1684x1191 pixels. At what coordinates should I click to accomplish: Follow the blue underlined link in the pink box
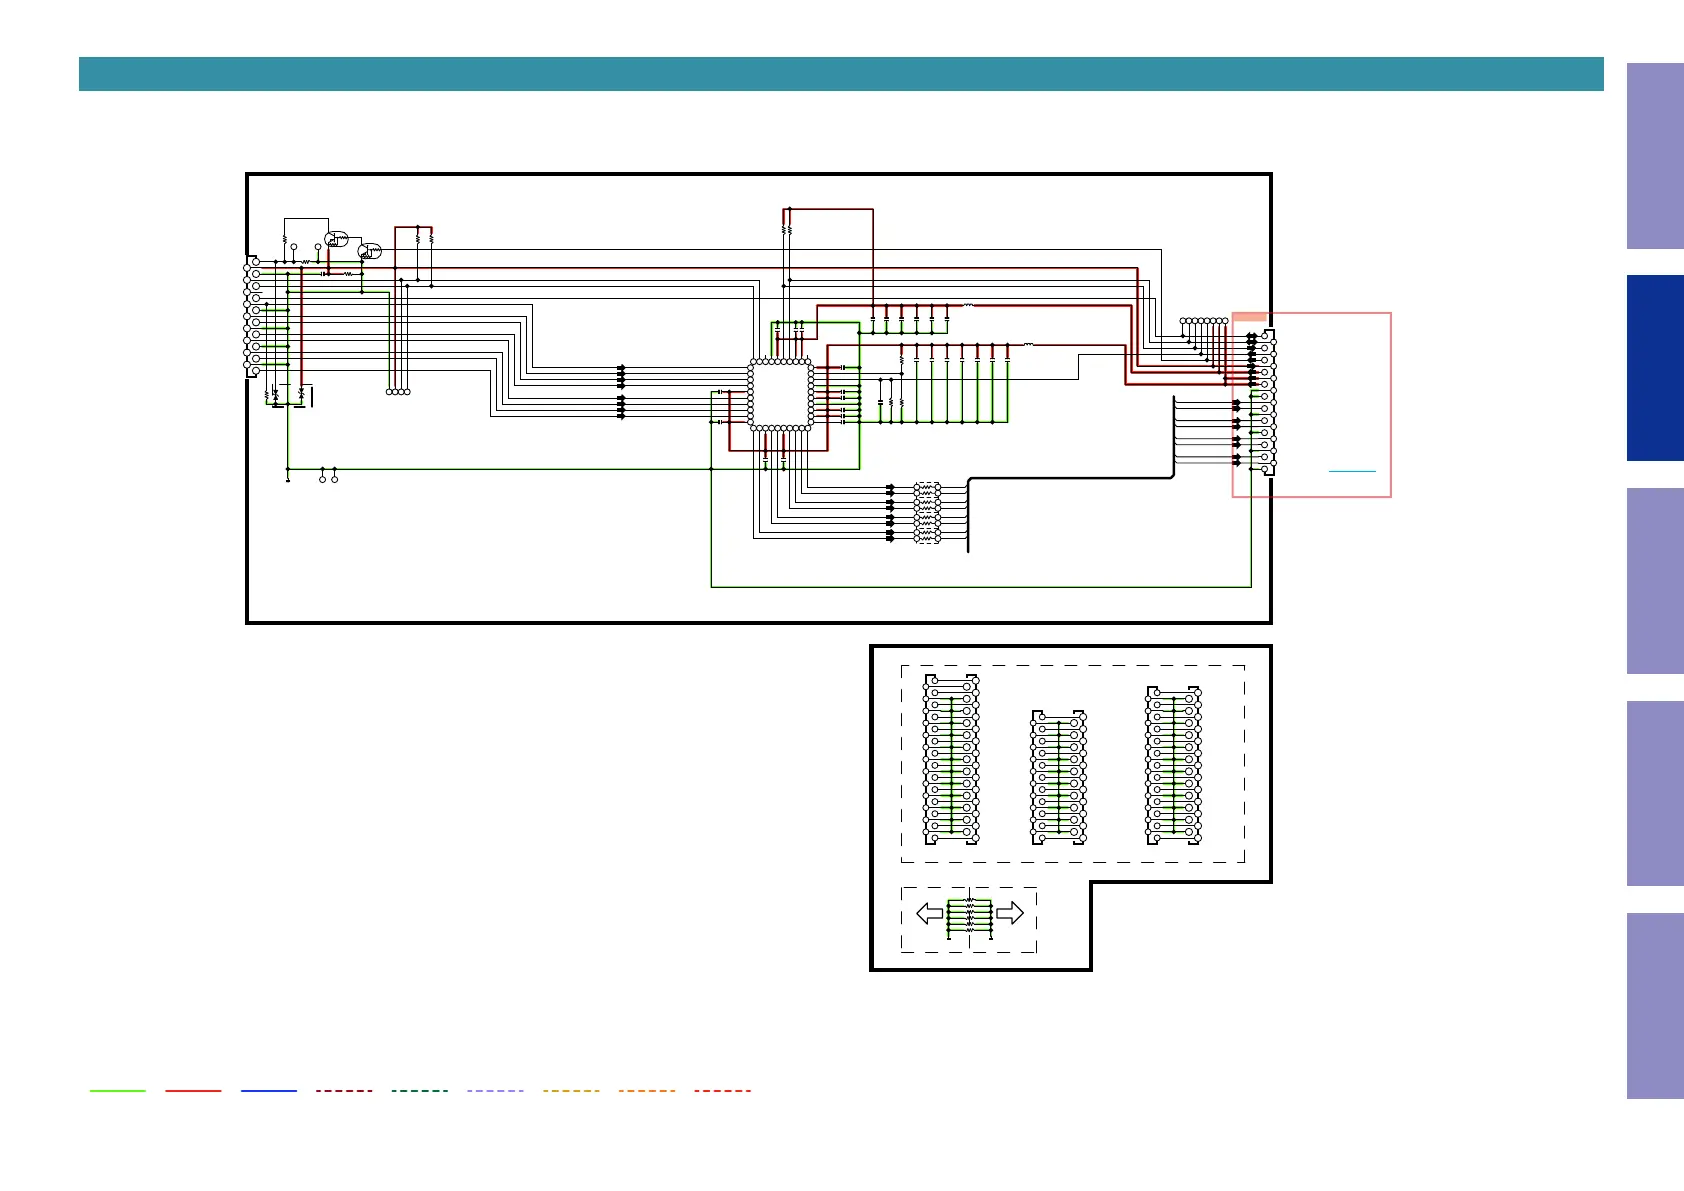[x=1352, y=470]
